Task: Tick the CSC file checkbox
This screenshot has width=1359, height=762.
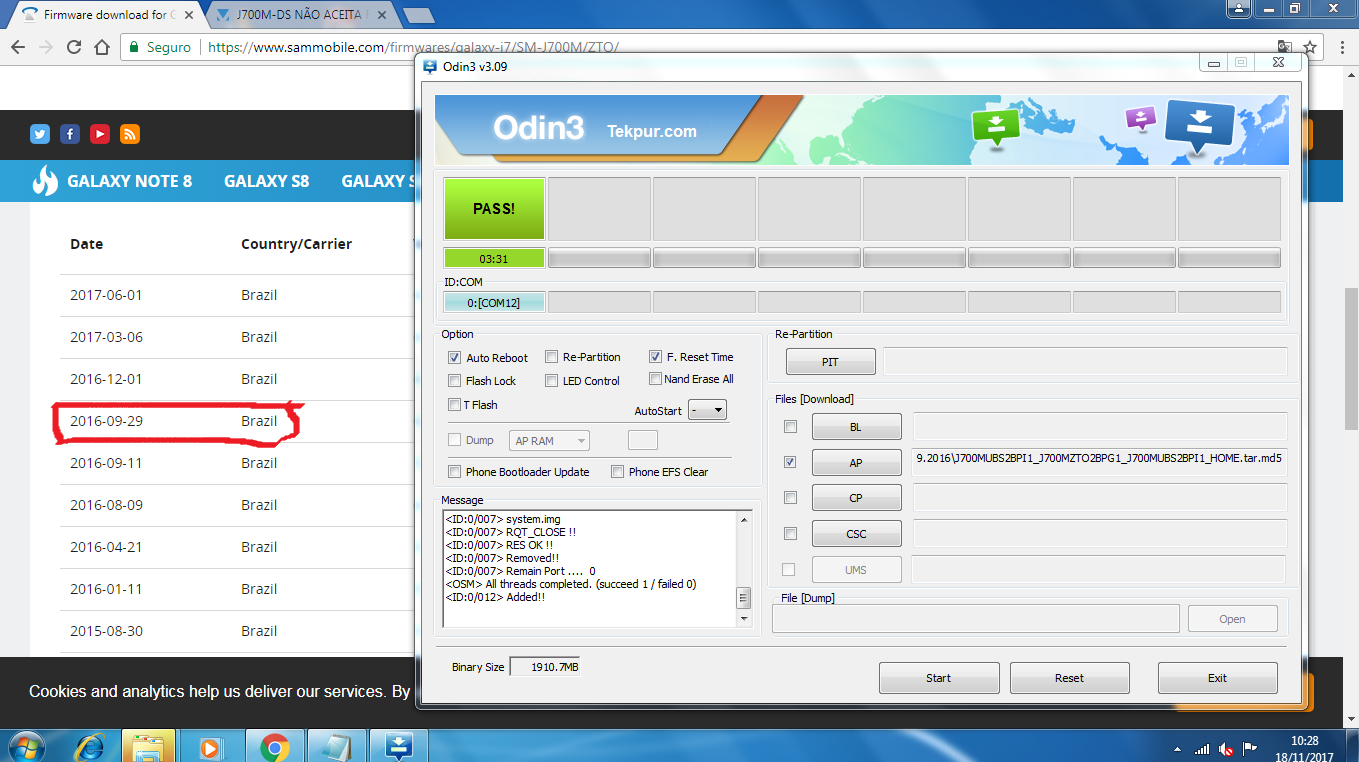Action: (x=790, y=533)
